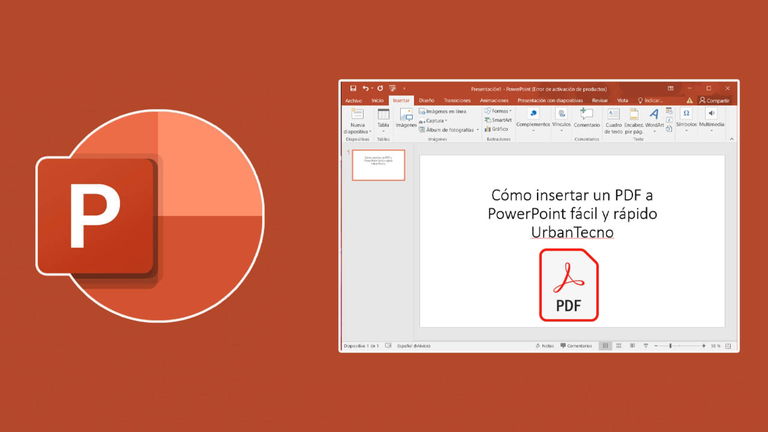
Task: Open the Vista tab
Action: (623, 100)
